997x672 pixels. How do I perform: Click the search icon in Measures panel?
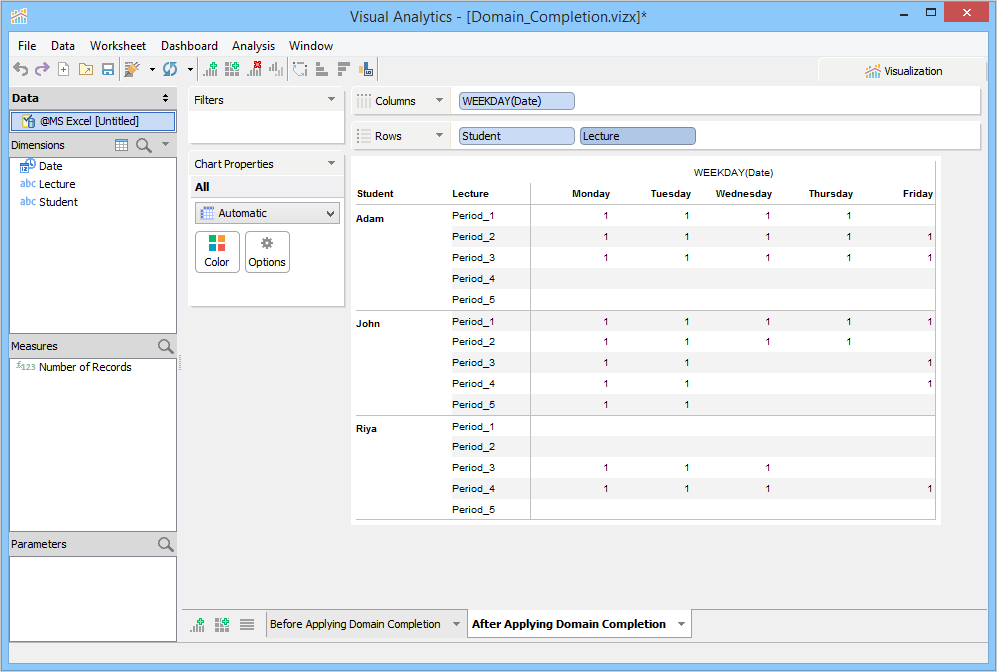[x=165, y=346]
